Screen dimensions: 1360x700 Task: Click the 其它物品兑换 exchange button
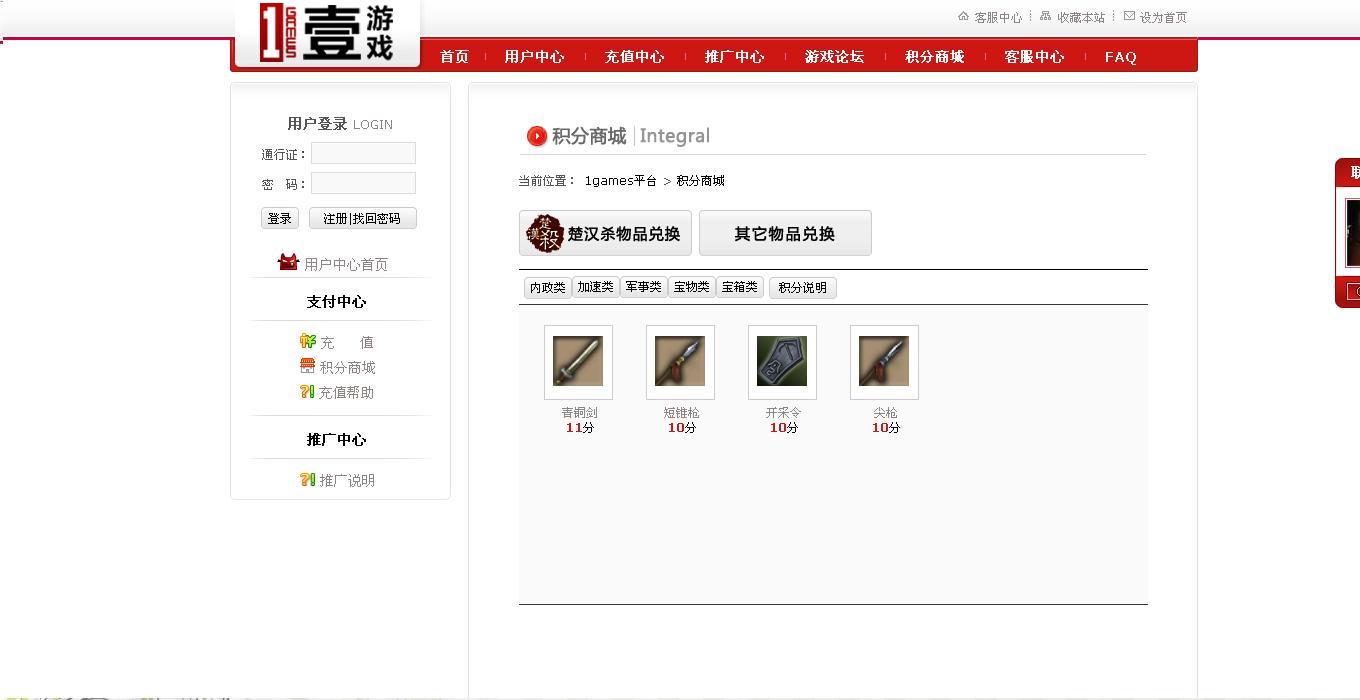pyautogui.click(x=786, y=232)
